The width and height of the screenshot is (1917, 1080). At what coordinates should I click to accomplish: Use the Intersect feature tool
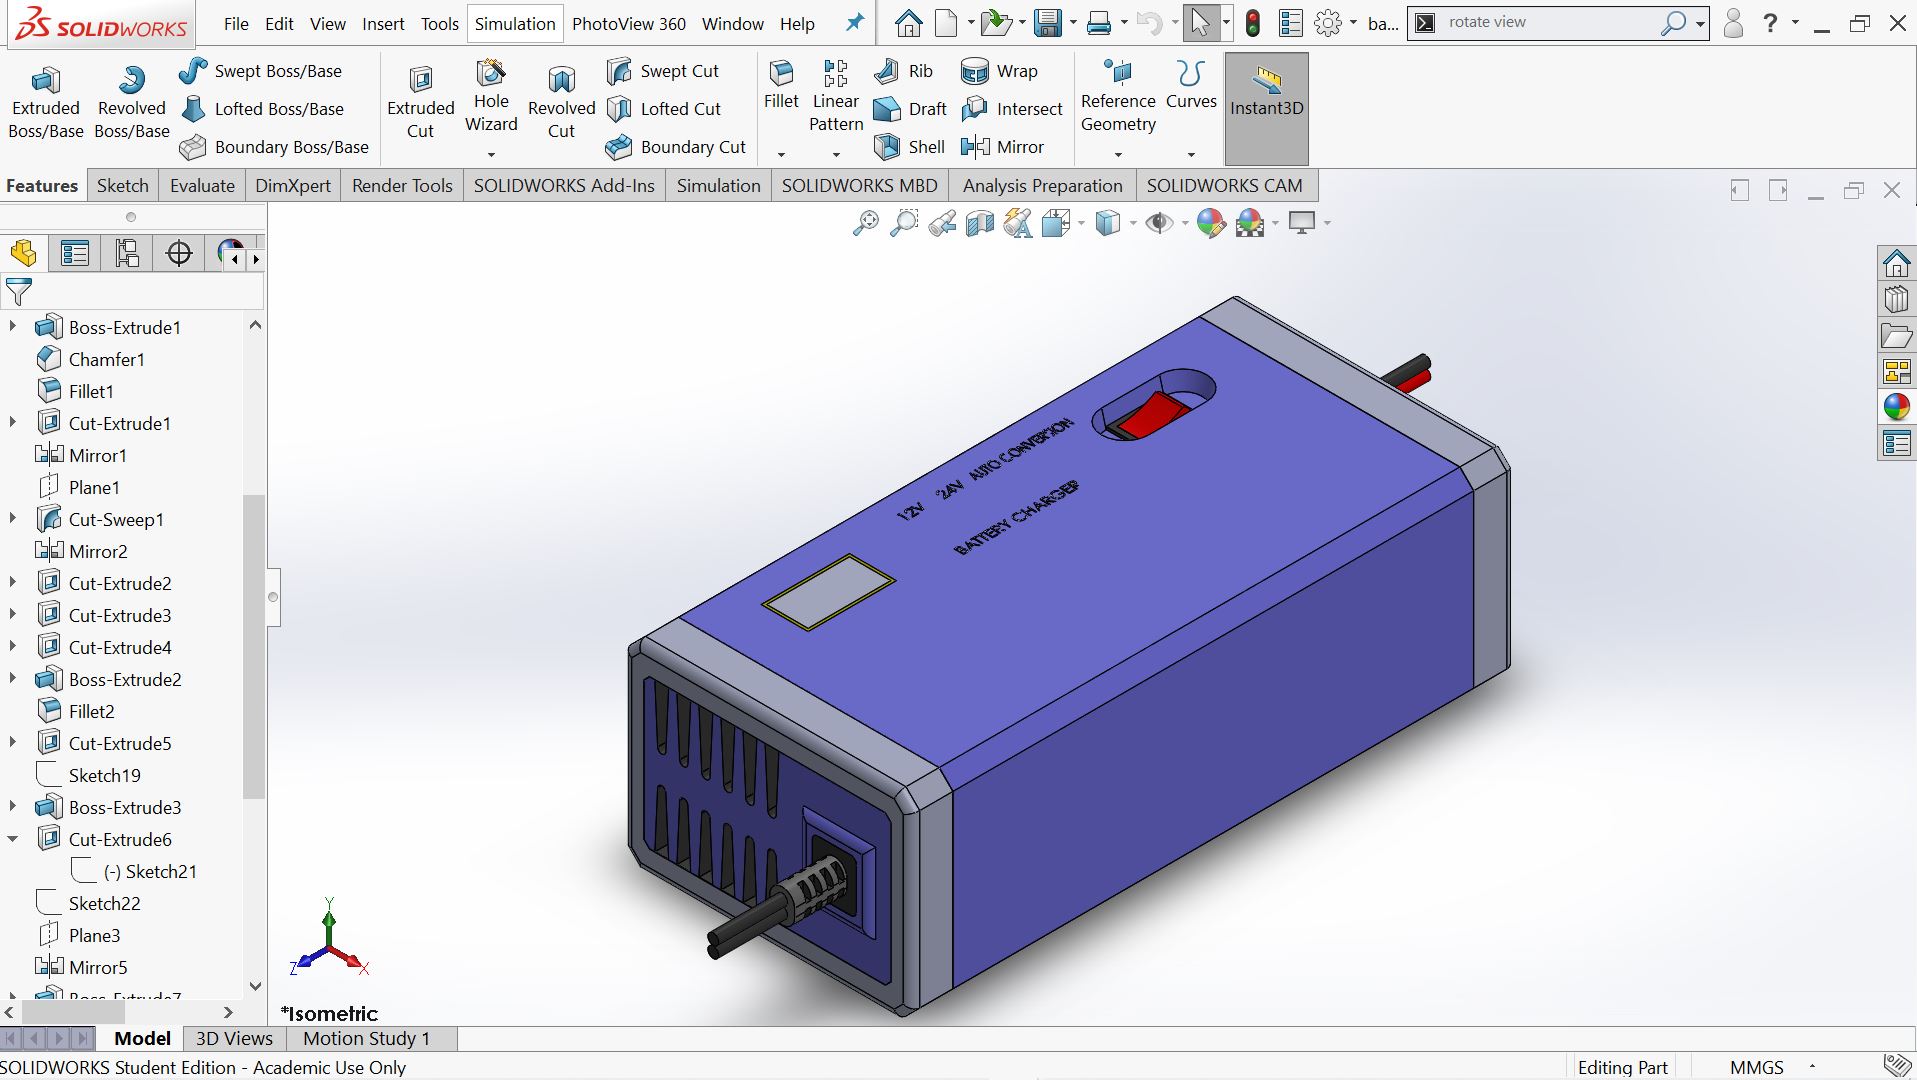coord(1012,109)
